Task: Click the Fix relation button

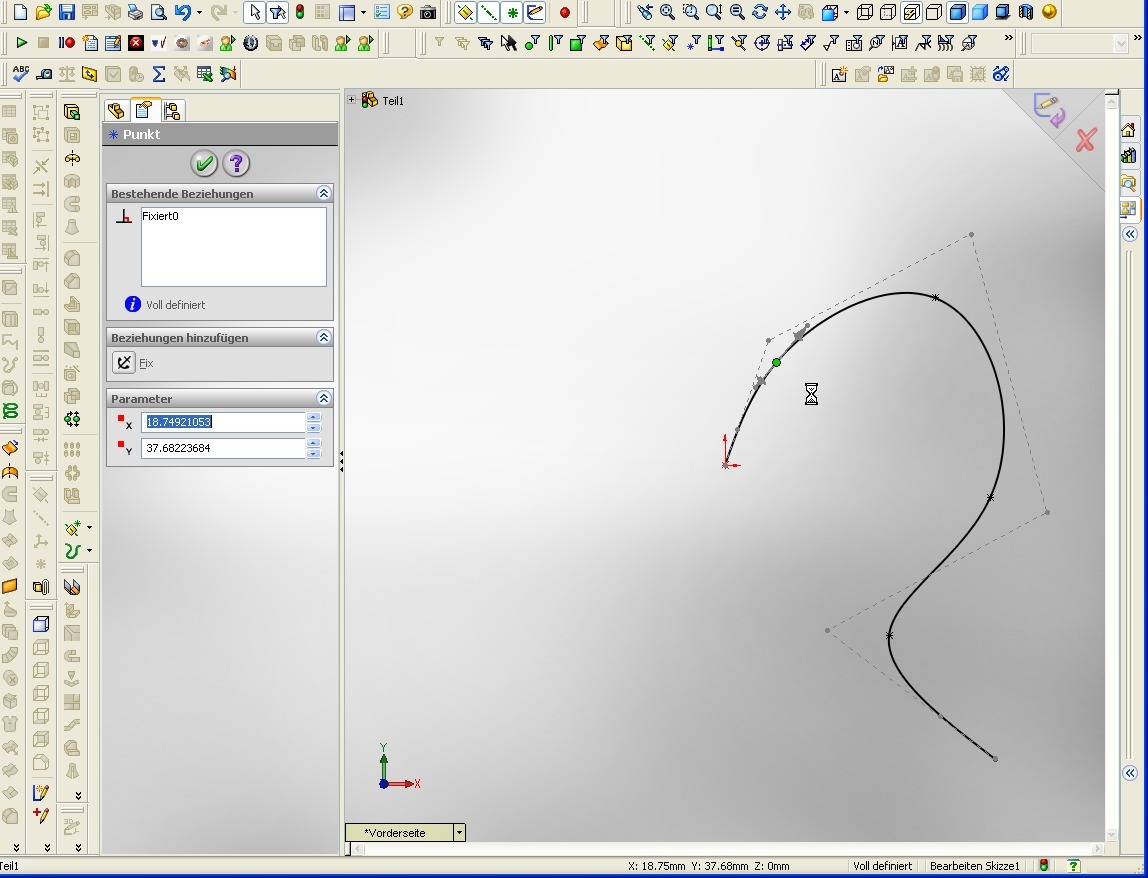Action: 124,363
